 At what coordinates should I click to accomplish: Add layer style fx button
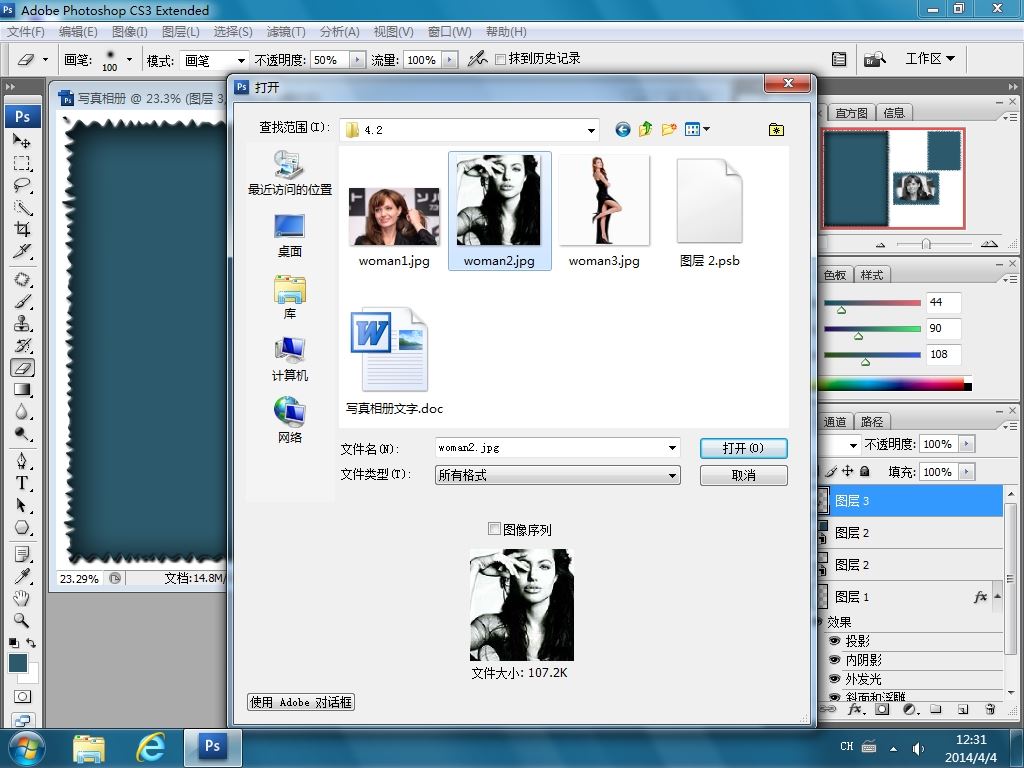click(x=855, y=709)
